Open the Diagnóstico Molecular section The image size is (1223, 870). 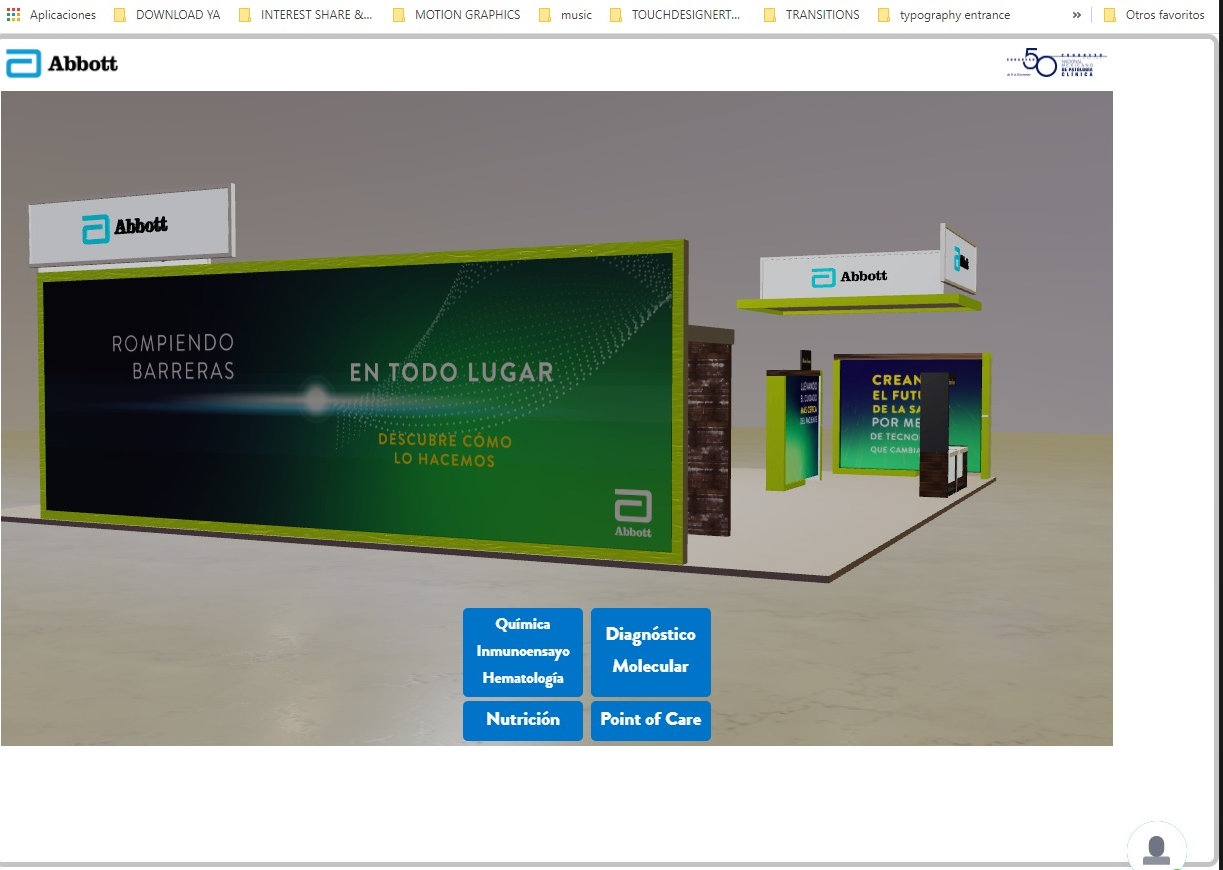(x=651, y=652)
